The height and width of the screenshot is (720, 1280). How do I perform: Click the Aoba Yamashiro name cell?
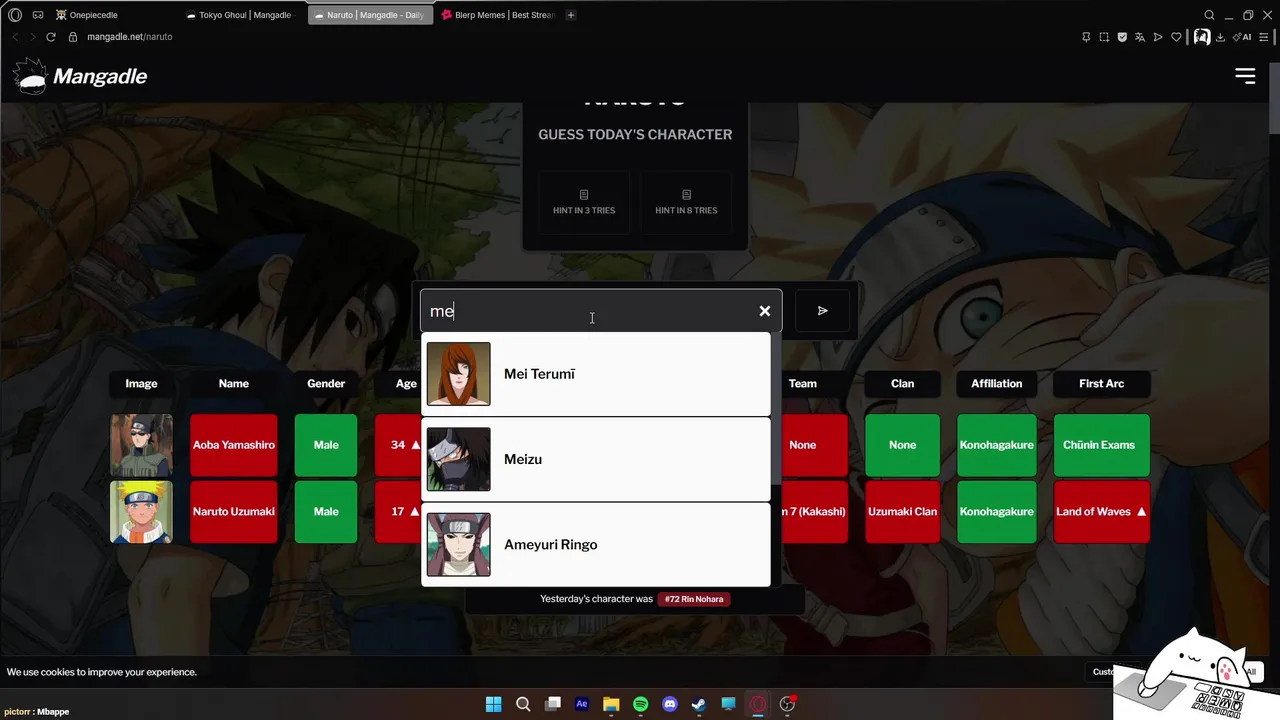pos(234,445)
